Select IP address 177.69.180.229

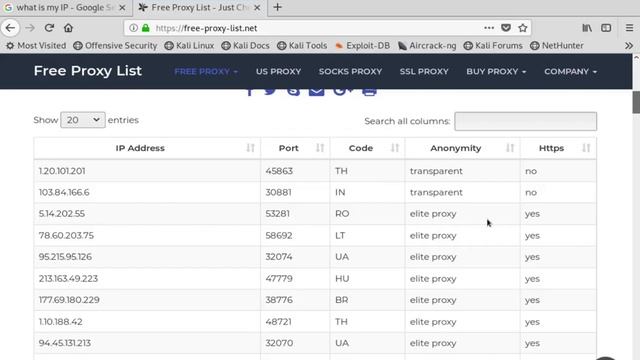pos(69,300)
